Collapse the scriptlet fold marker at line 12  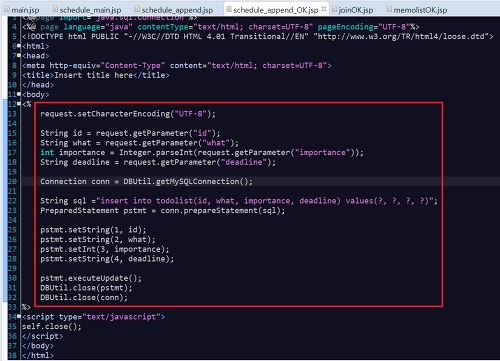coord(19,104)
